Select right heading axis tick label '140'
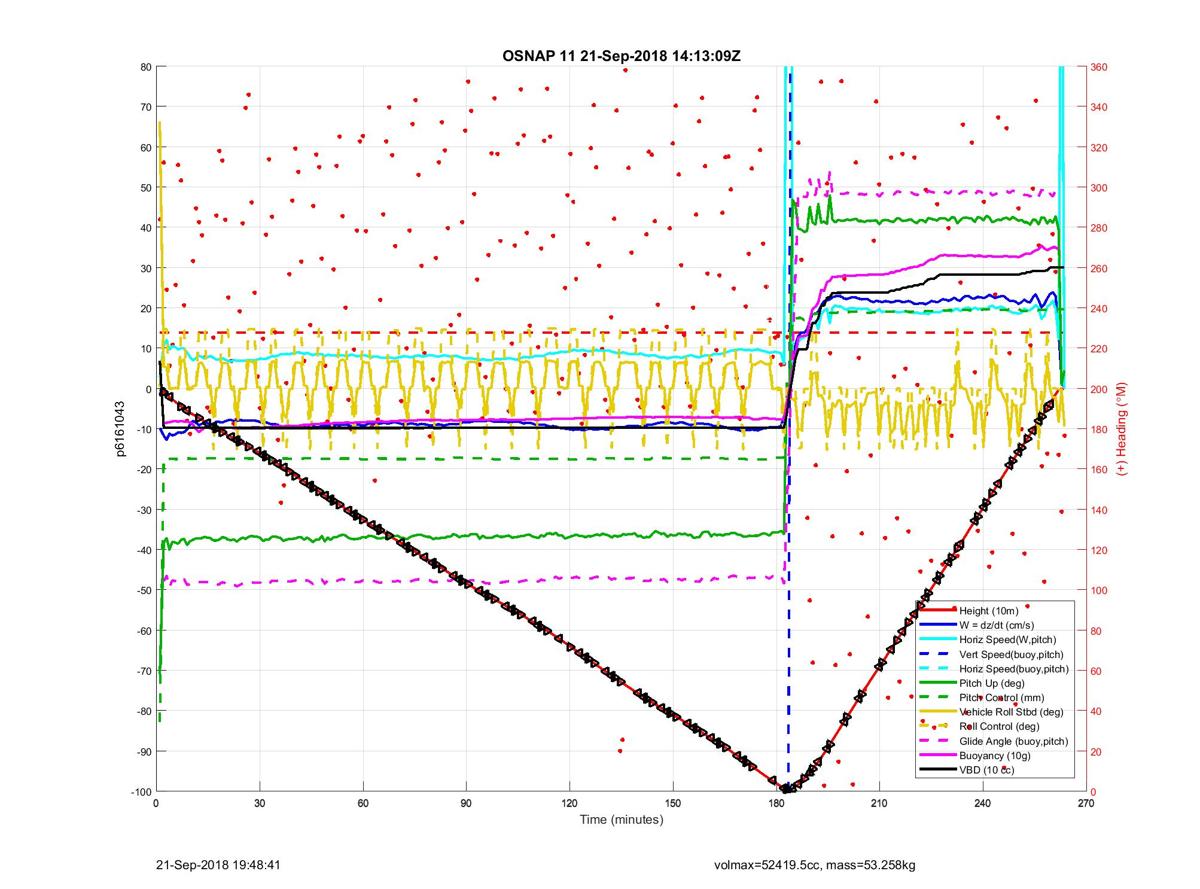Viewport: 1200px width, 889px height. coord(1099,510)
